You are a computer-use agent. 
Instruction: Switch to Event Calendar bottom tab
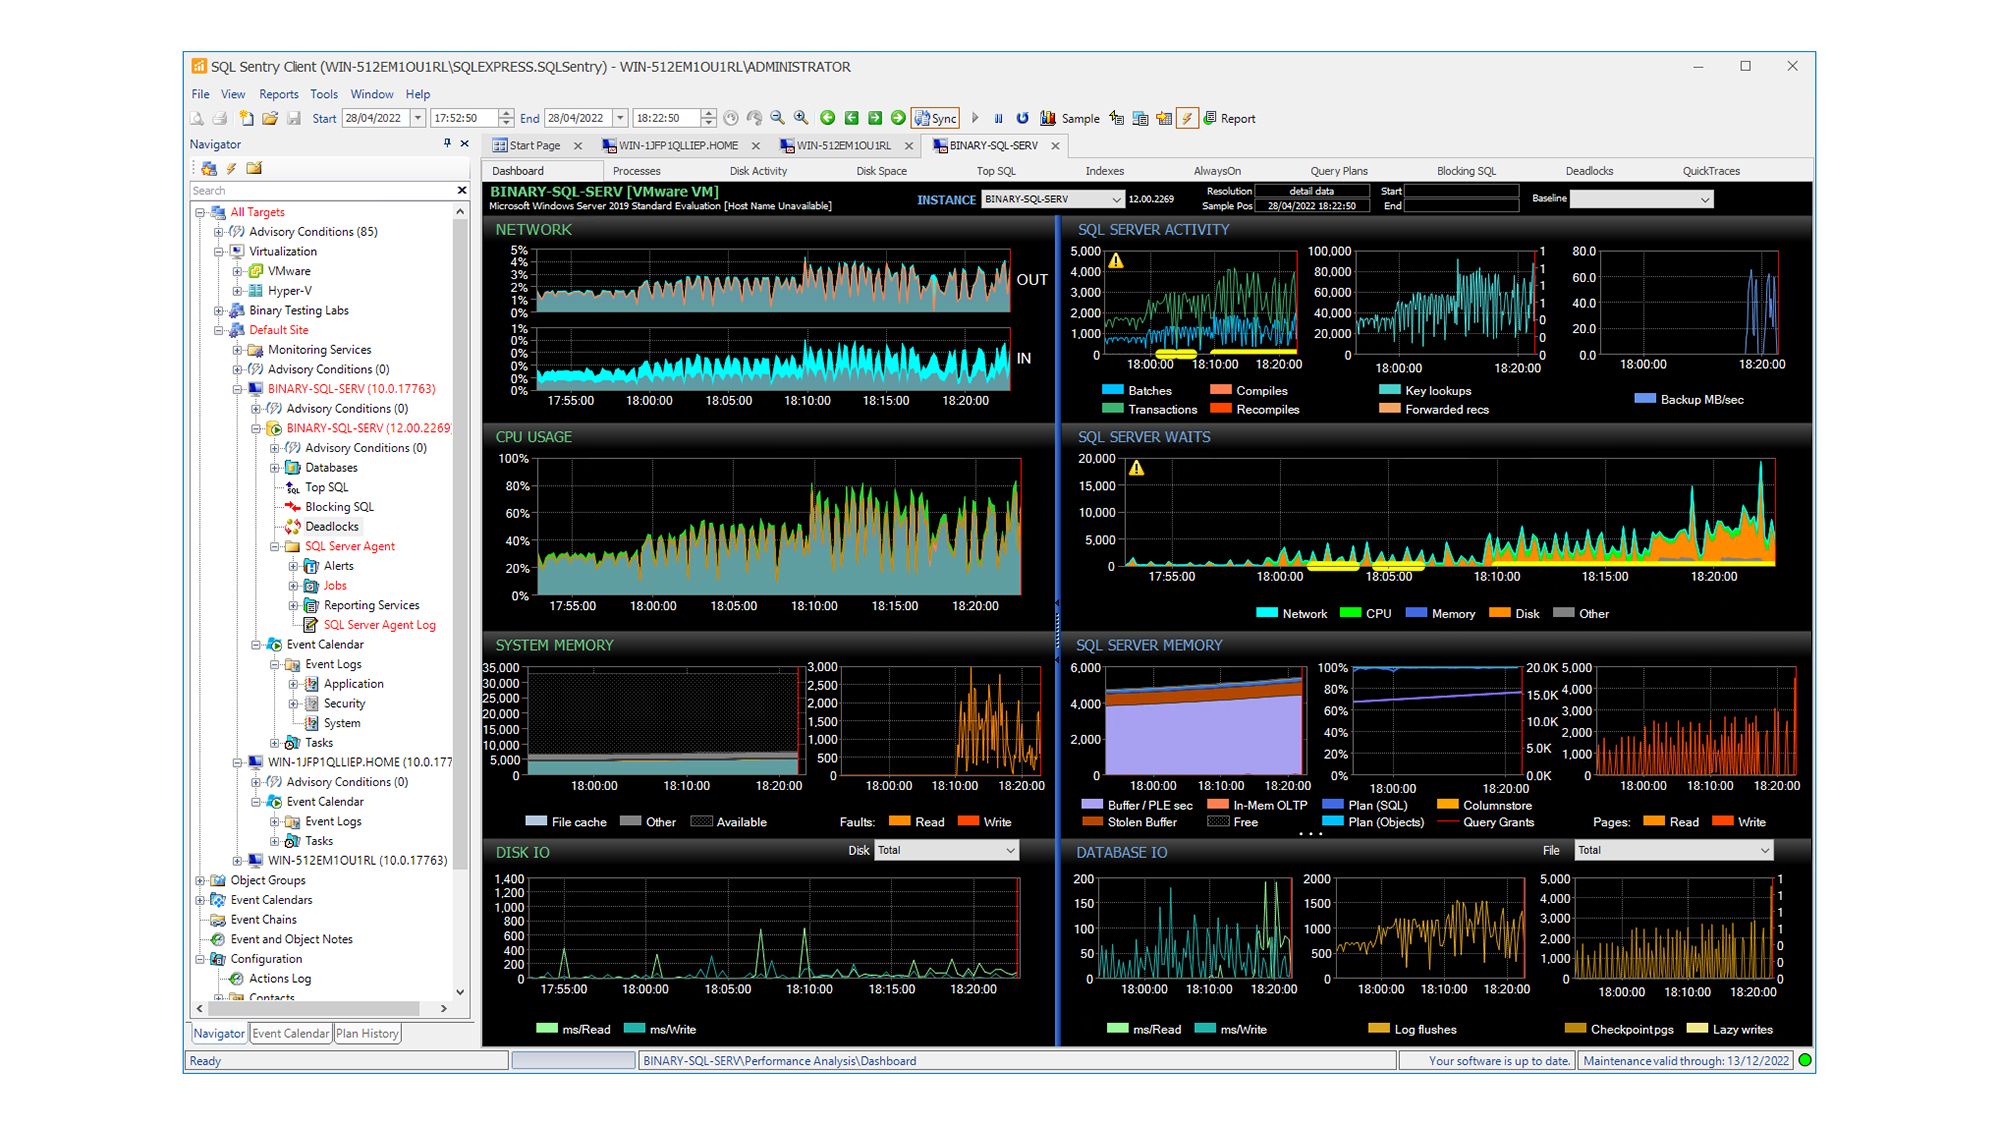pos(290,1033)
